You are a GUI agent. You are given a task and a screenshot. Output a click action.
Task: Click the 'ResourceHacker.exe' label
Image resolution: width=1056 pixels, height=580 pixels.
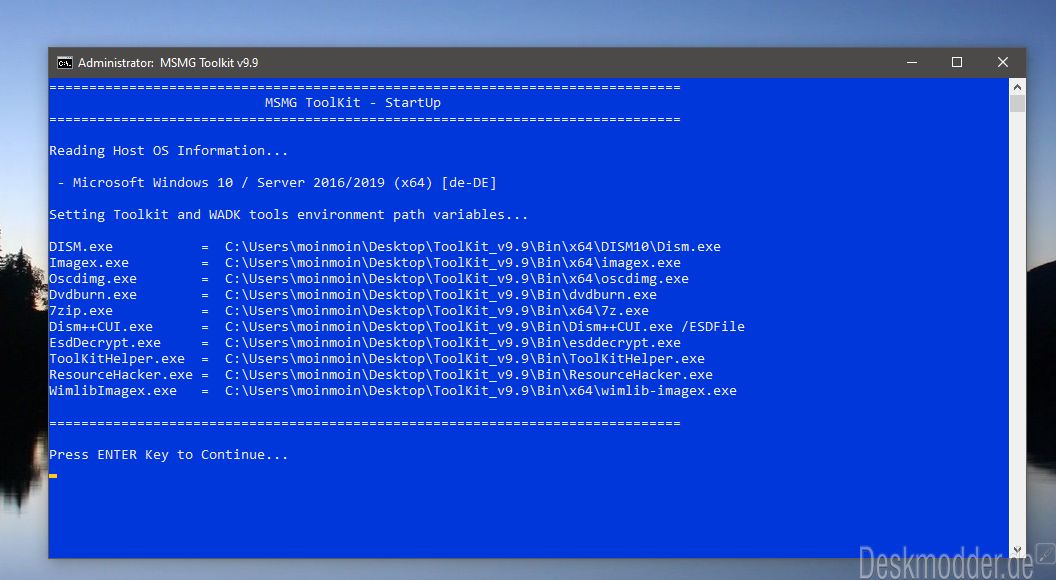121,375
